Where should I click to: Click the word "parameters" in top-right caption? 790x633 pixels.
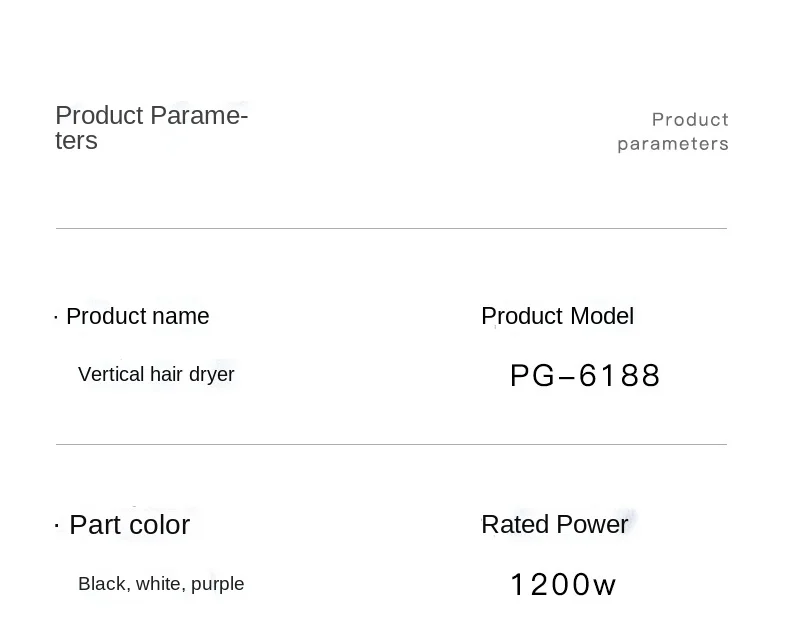tap(673, 144)
